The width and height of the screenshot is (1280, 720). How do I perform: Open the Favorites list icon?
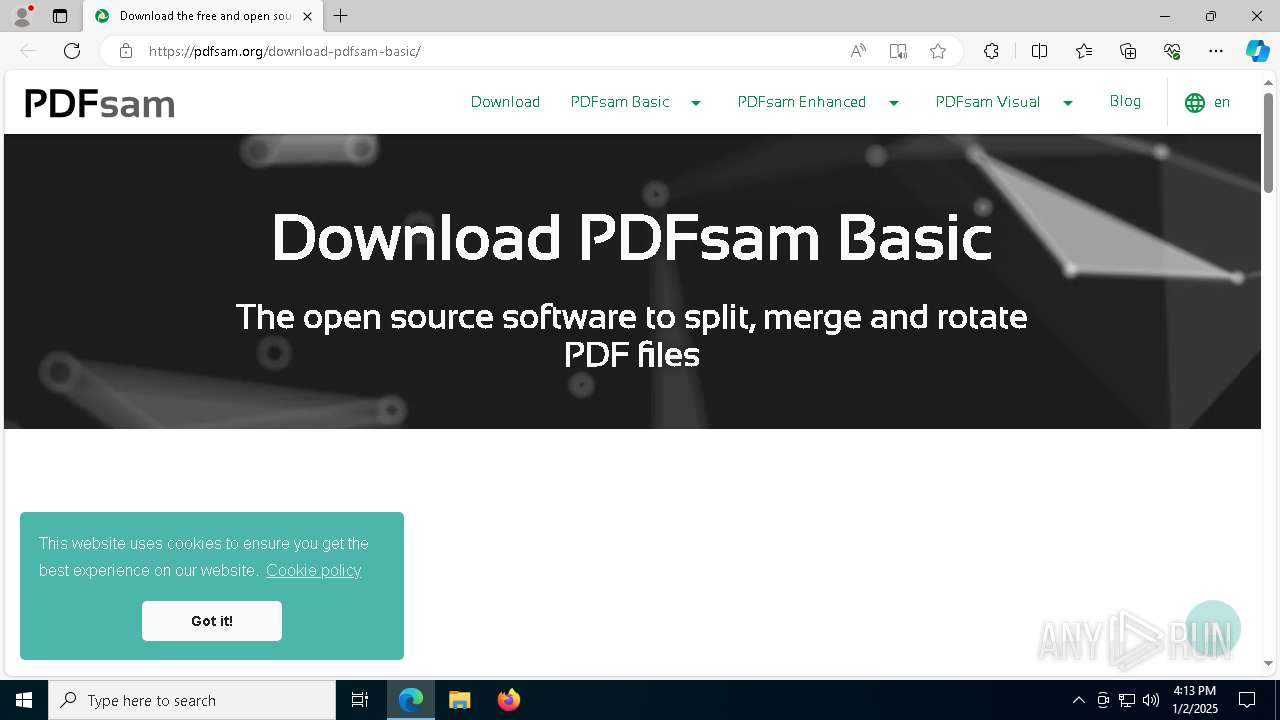click(x=1084, y=51)
